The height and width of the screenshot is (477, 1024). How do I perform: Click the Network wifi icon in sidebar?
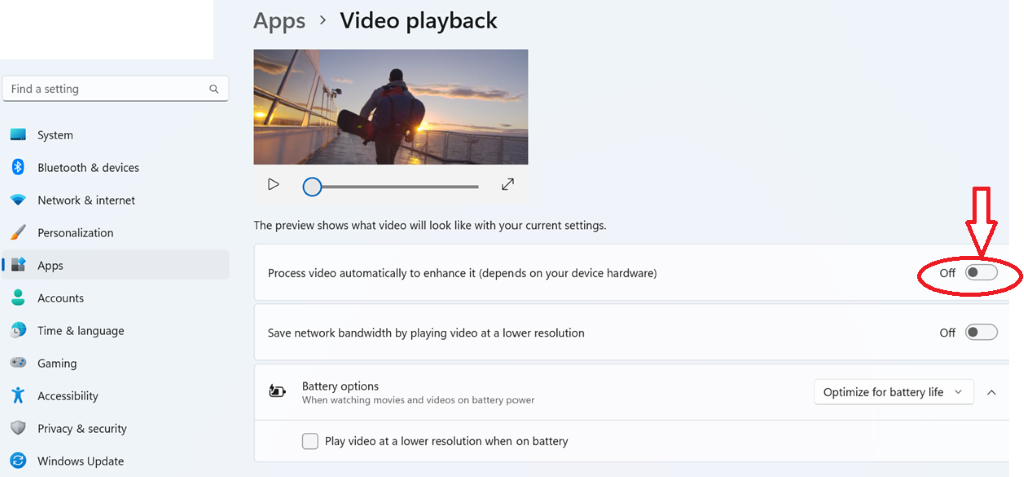tap(18, 200)
